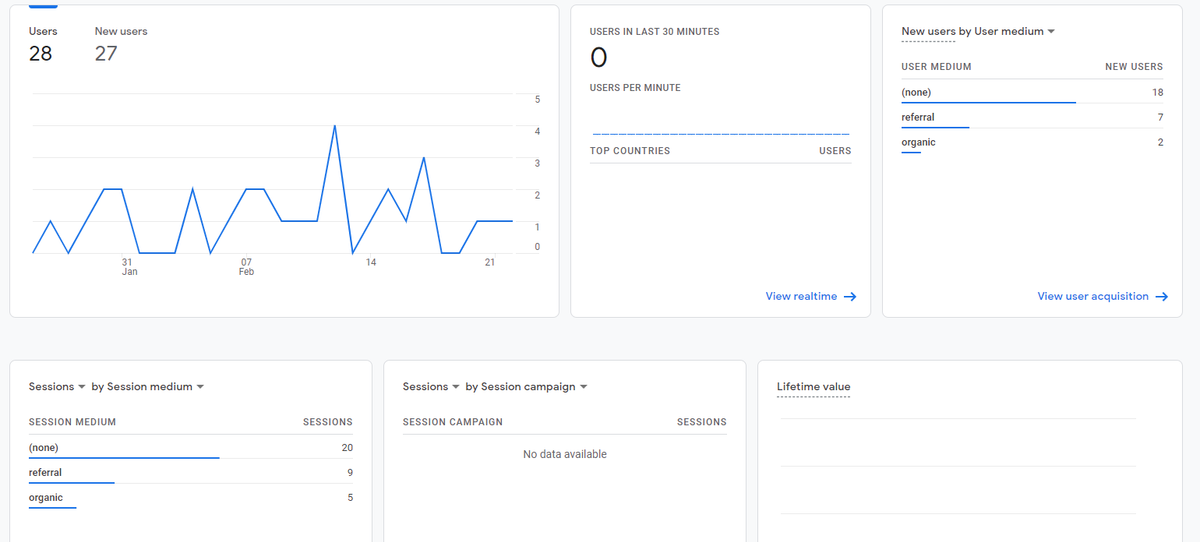Click the 07 Feb date label on chart

tap(246, 266)
